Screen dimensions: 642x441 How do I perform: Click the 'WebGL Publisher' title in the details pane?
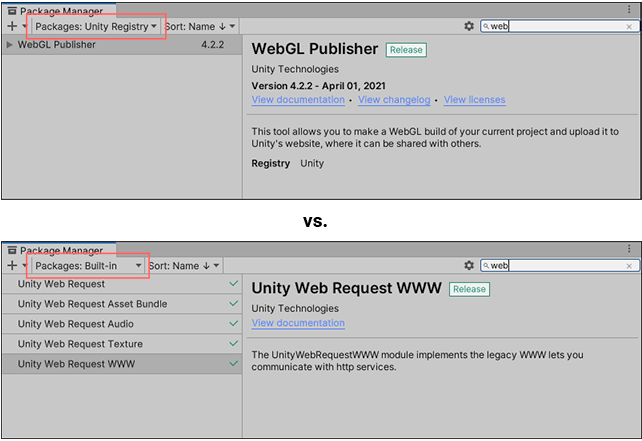315,49
